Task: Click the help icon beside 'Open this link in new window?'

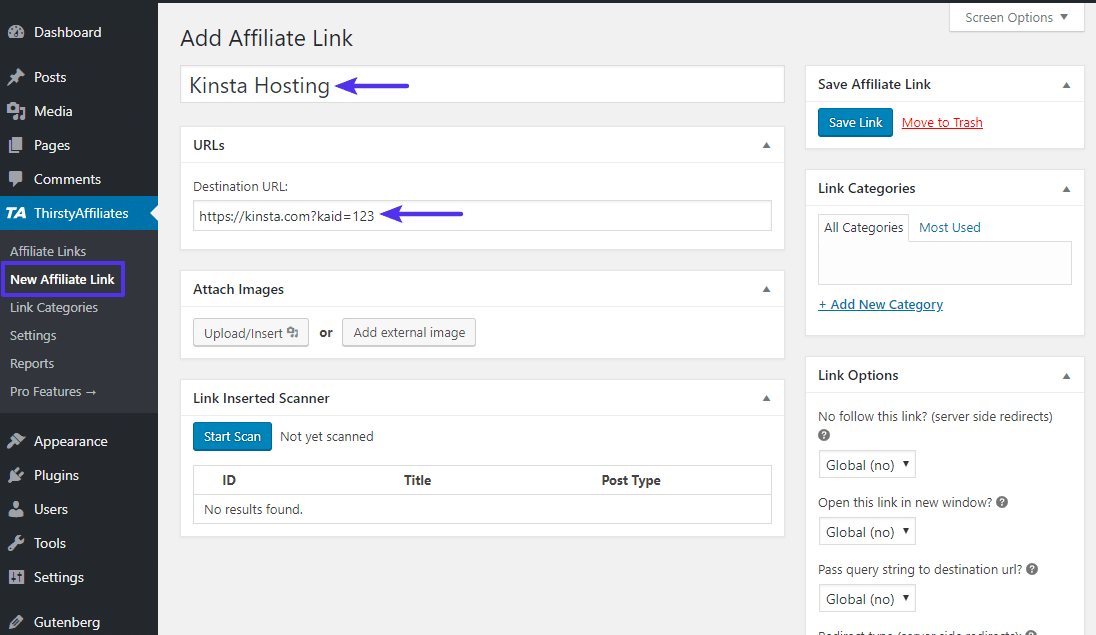Action: coord(1001,502)
